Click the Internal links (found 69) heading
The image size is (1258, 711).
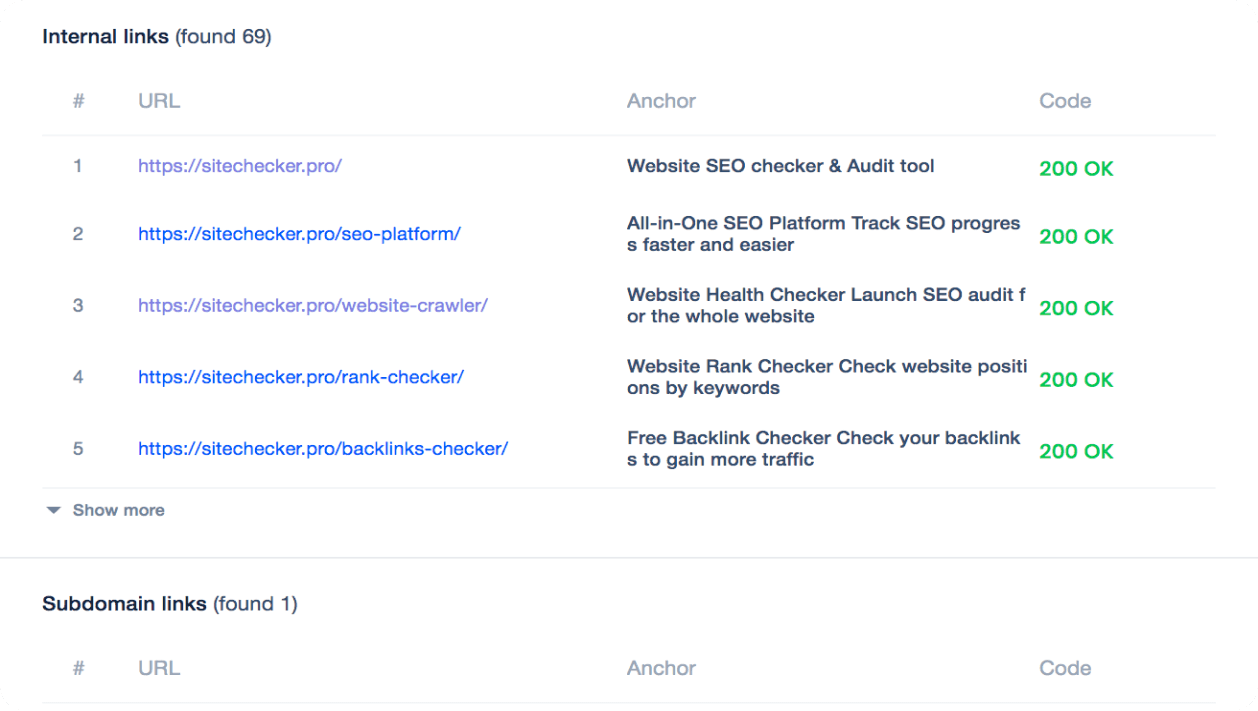(157, 37)
